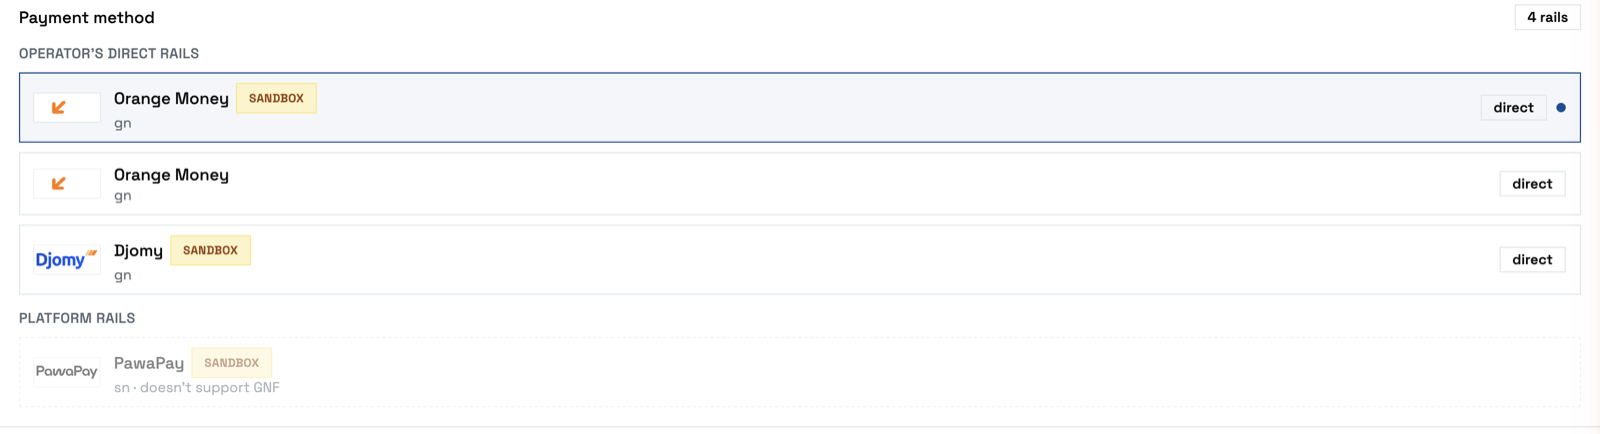Viewport: 1600px width, 434px height.
Task: Click the direct tag on the selected Orange Money row
Action: [1513, 107]
